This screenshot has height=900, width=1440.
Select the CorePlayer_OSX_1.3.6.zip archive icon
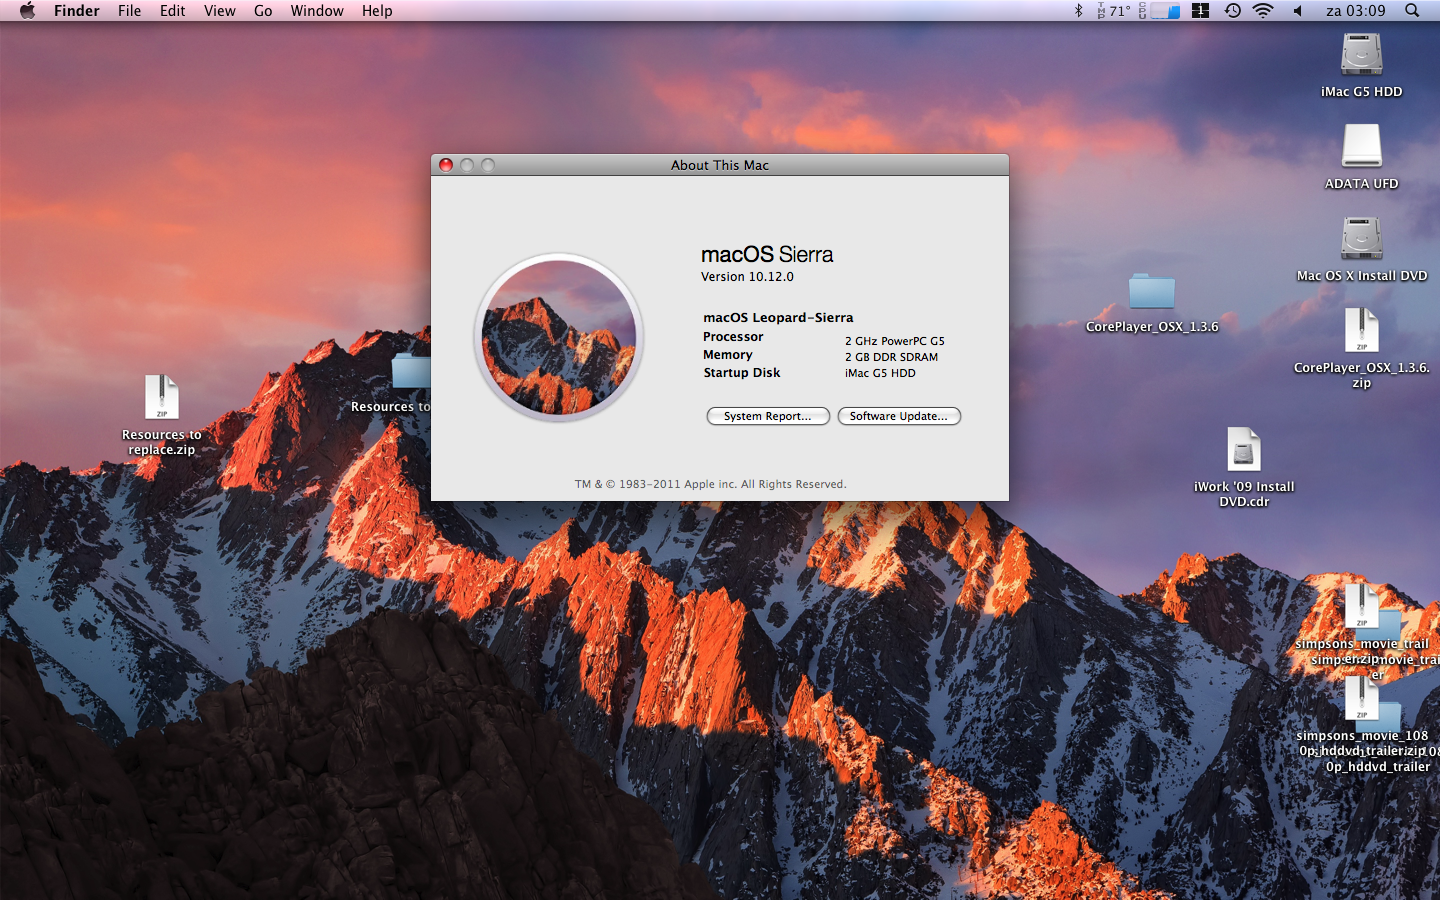(1361, 330)
